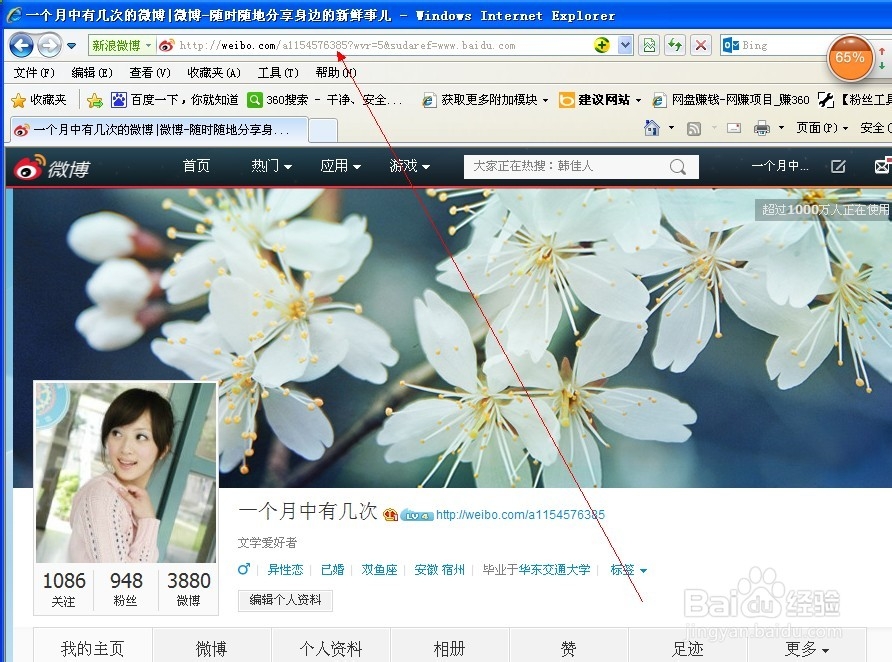892x662 pixels.
Task: Click the orange 65% speed ball
Action: [850, 57]
